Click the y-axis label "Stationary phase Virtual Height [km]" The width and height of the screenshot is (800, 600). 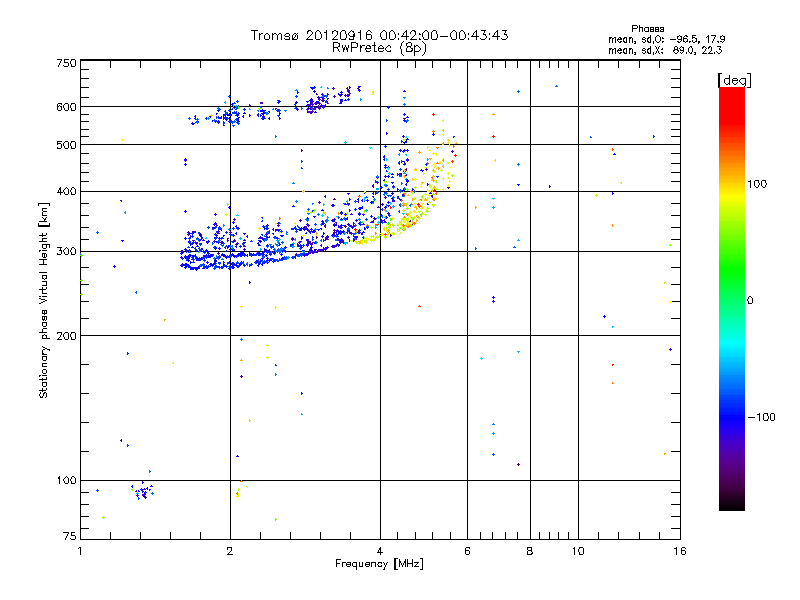[43, 300]
